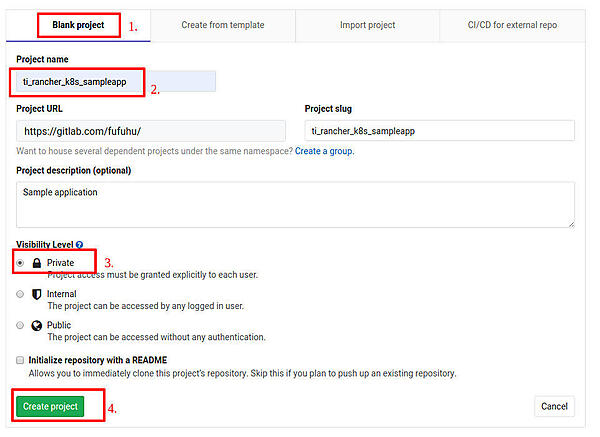Viewport: 600px width, 437px height.
Task: Click the Project URL field
Action: [x=151, y=131]
